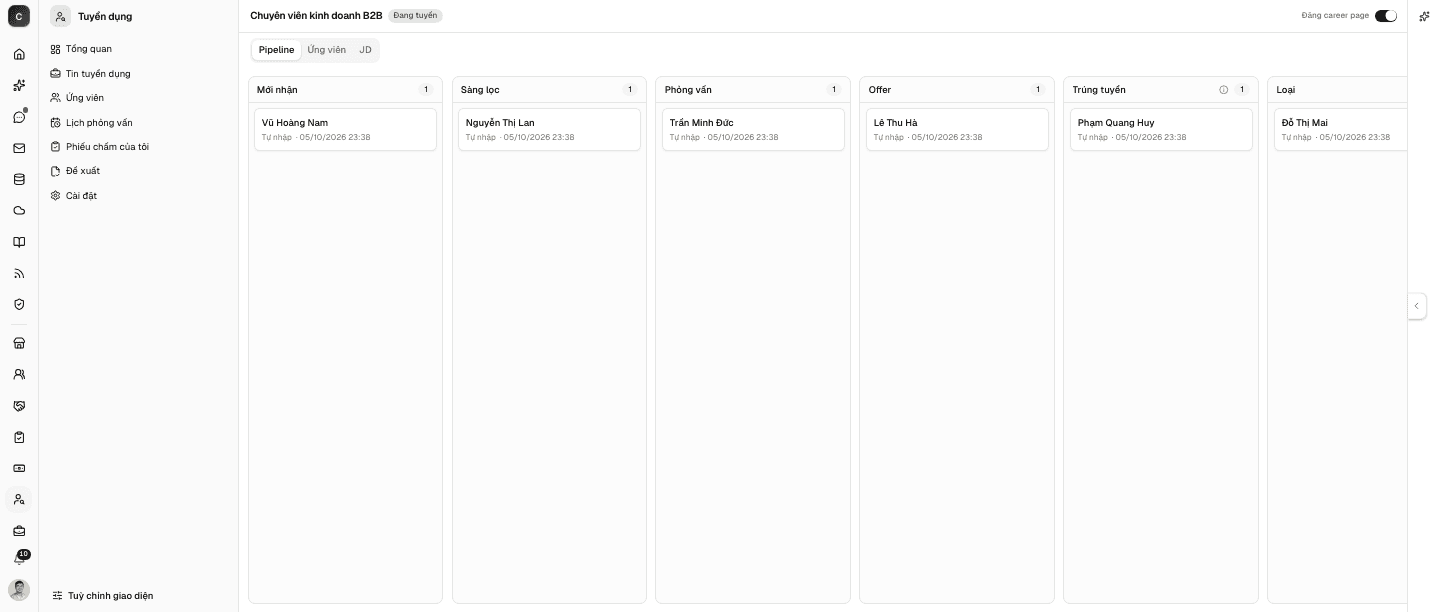Open candidate card Vũ Hoàng Nam
Image resolution: width=1440 pixels, height=612 pixels.
[x=345, y=129]
